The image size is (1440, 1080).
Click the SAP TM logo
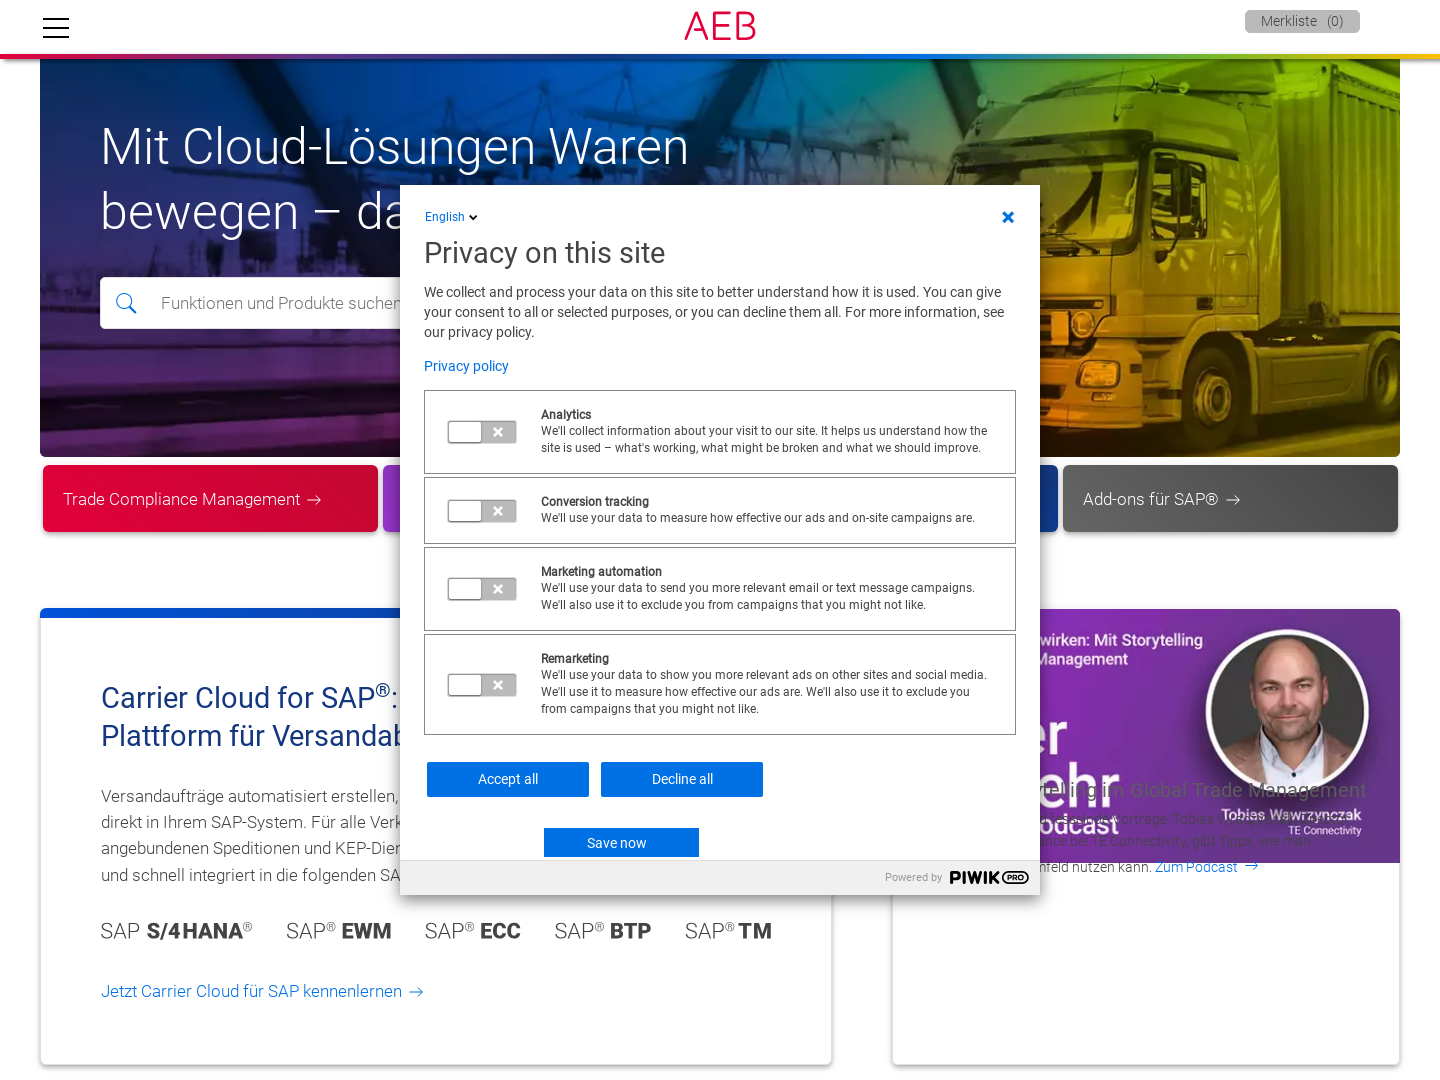click(729, 931)
